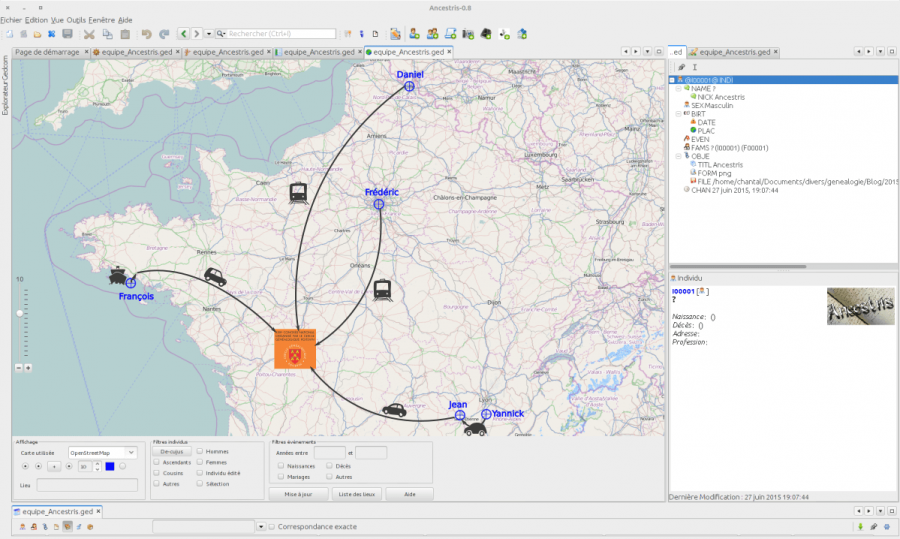Check the Individu édité option
Viewport: 900px width, 539px height.
pyautogui.click(x=200, y=473)
